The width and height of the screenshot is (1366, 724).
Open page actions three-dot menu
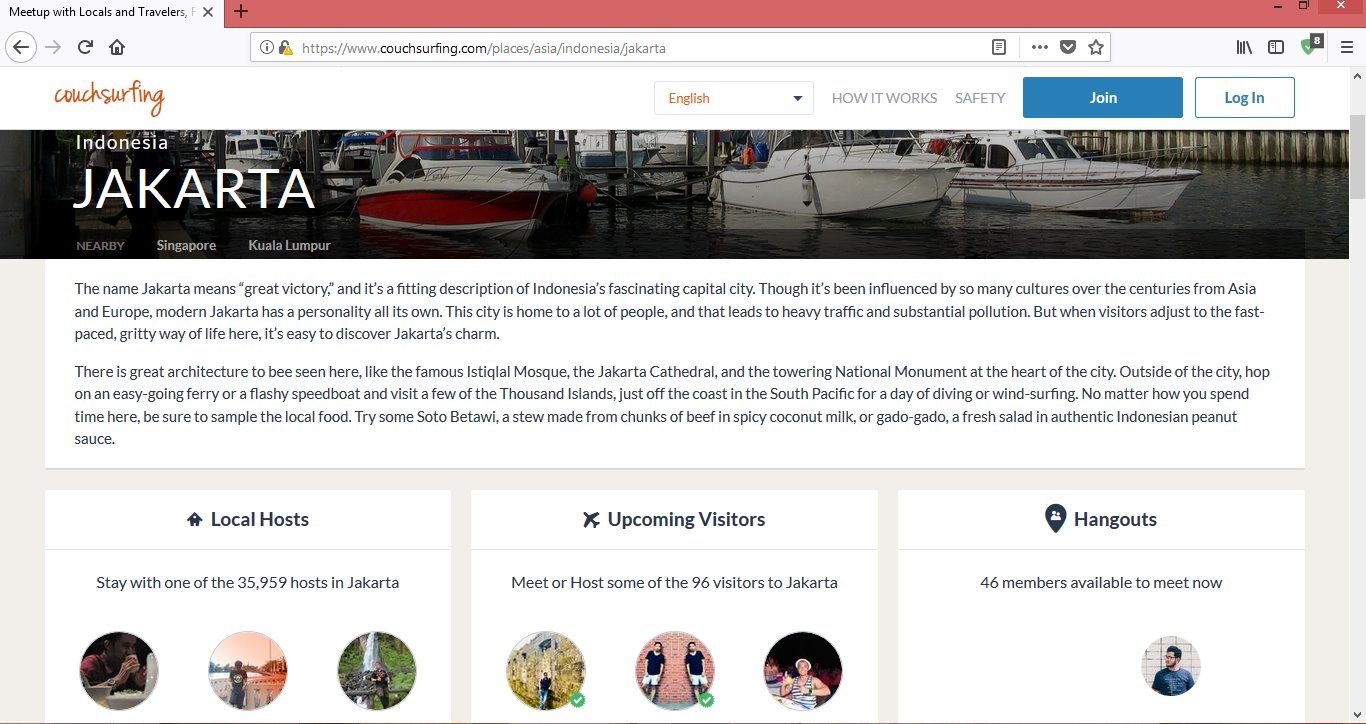(x=1039, y=47)
